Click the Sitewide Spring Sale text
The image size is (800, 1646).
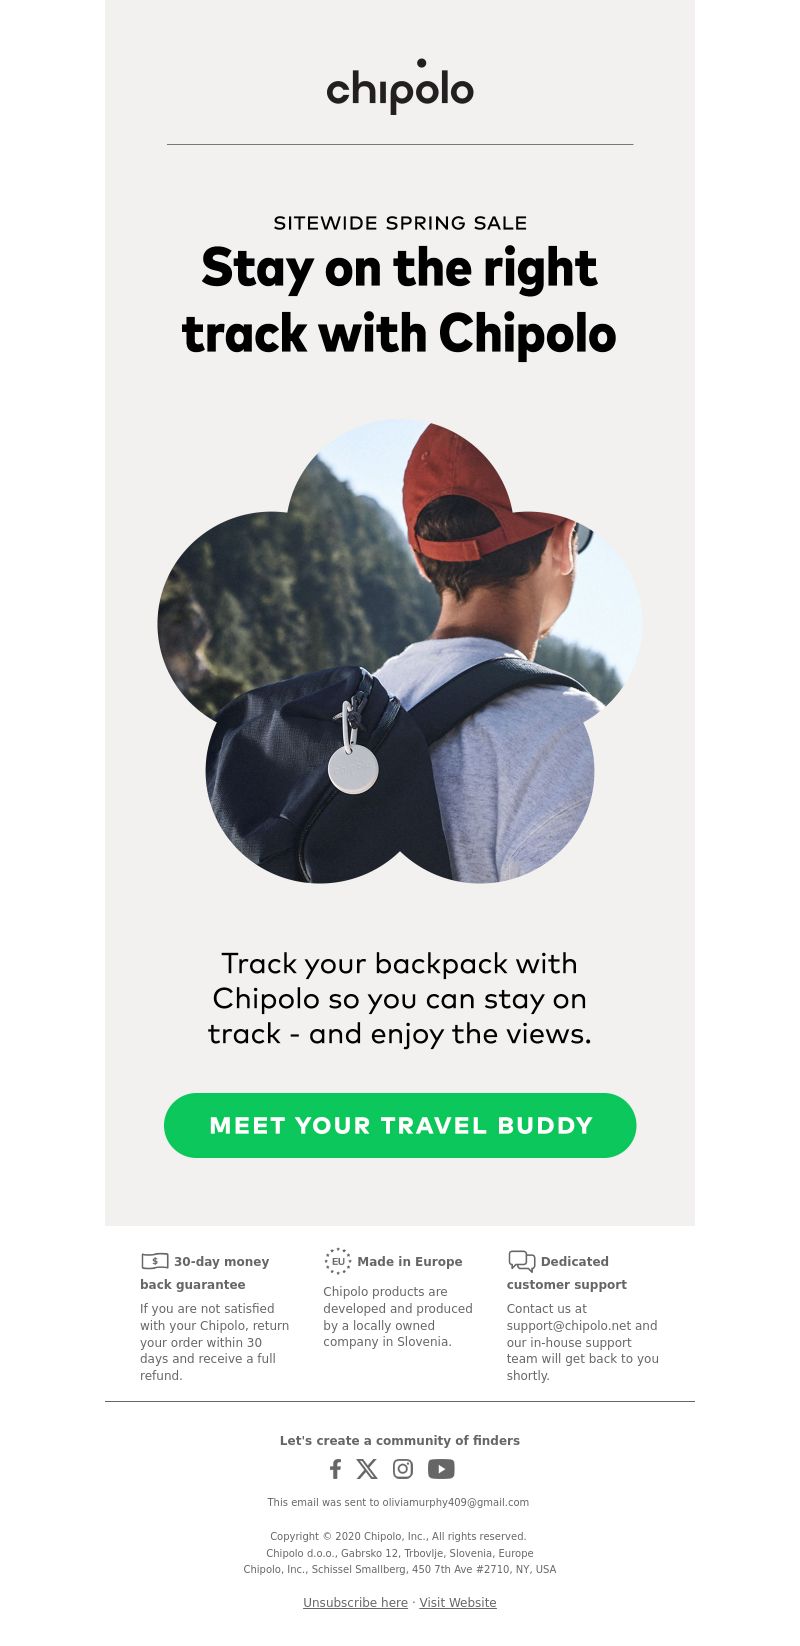[x=400, y=223]
